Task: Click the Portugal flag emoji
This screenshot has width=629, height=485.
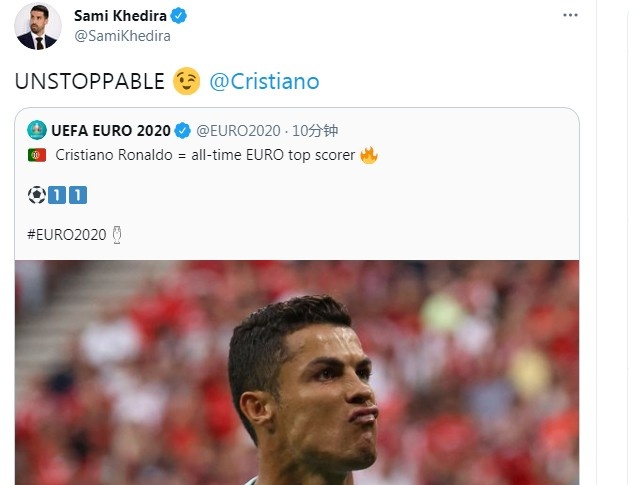Action: click(37, 155)
